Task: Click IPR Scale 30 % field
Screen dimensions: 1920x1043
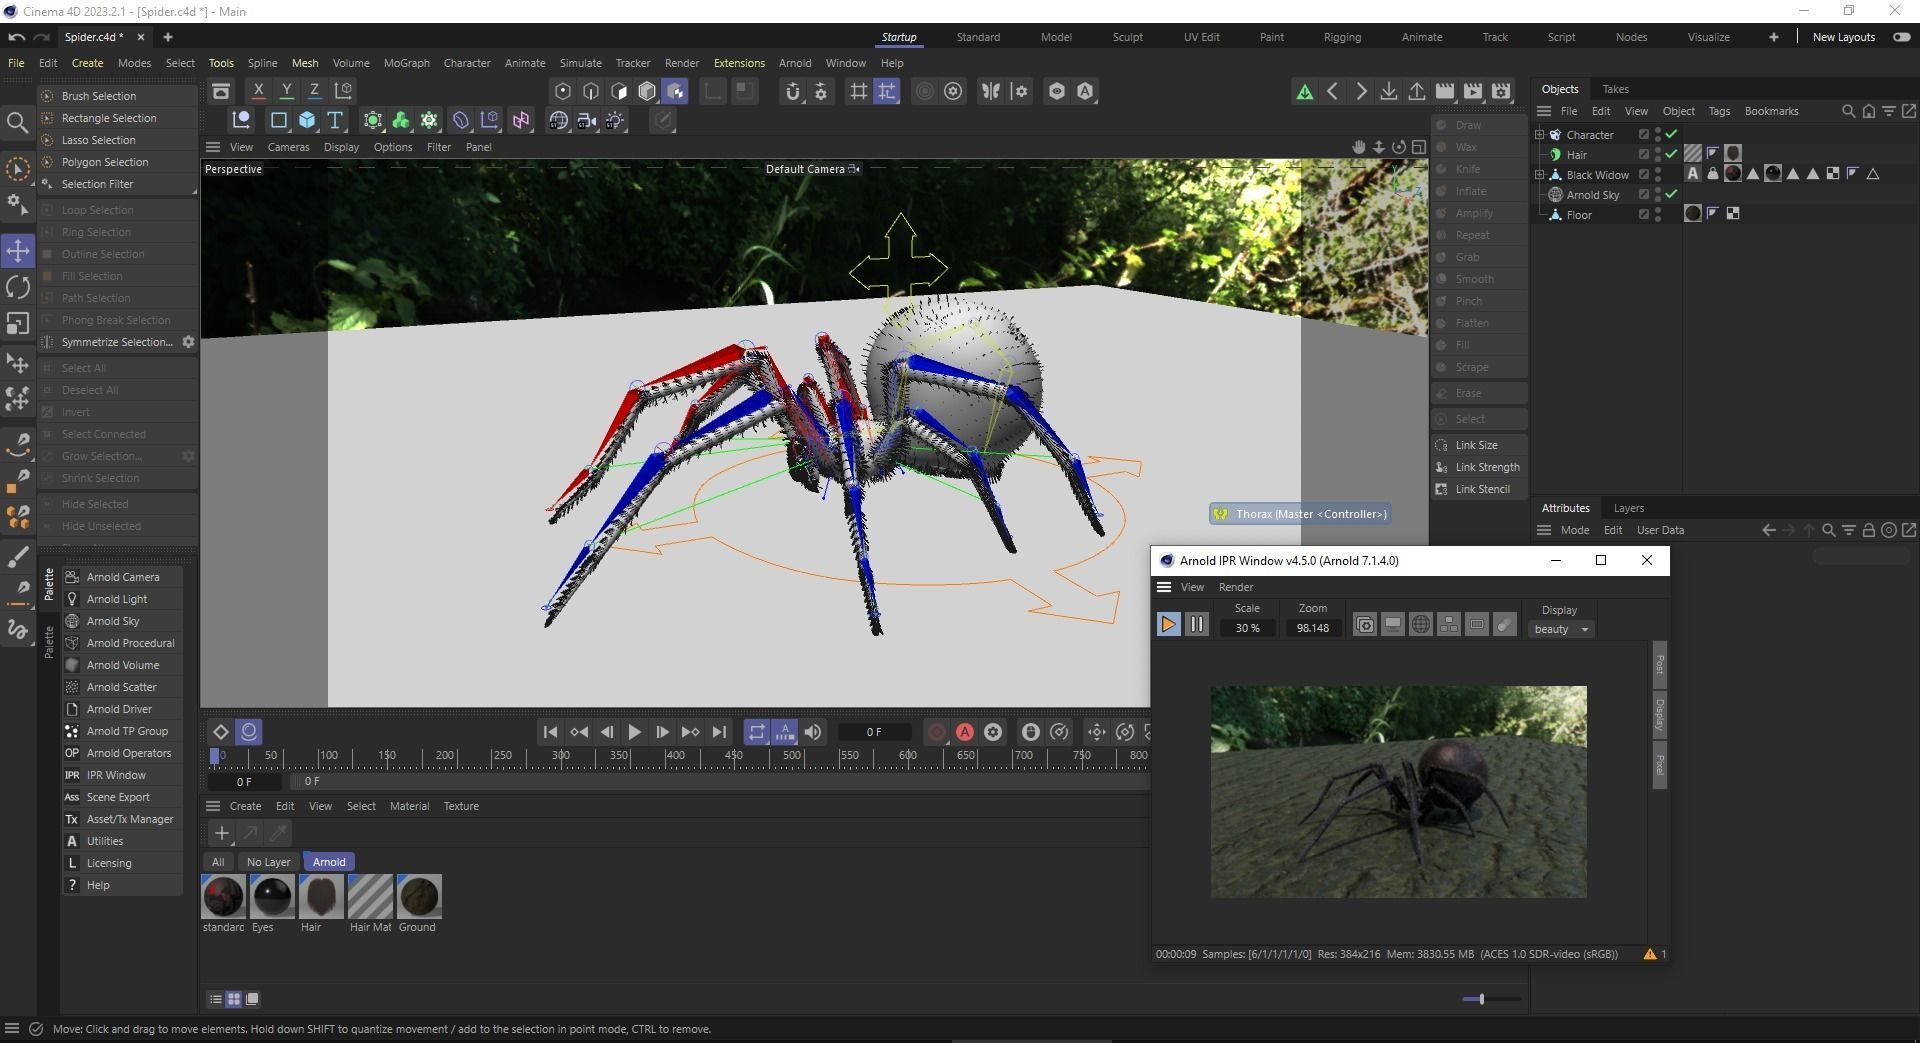Action: [x=1247, y=628]
